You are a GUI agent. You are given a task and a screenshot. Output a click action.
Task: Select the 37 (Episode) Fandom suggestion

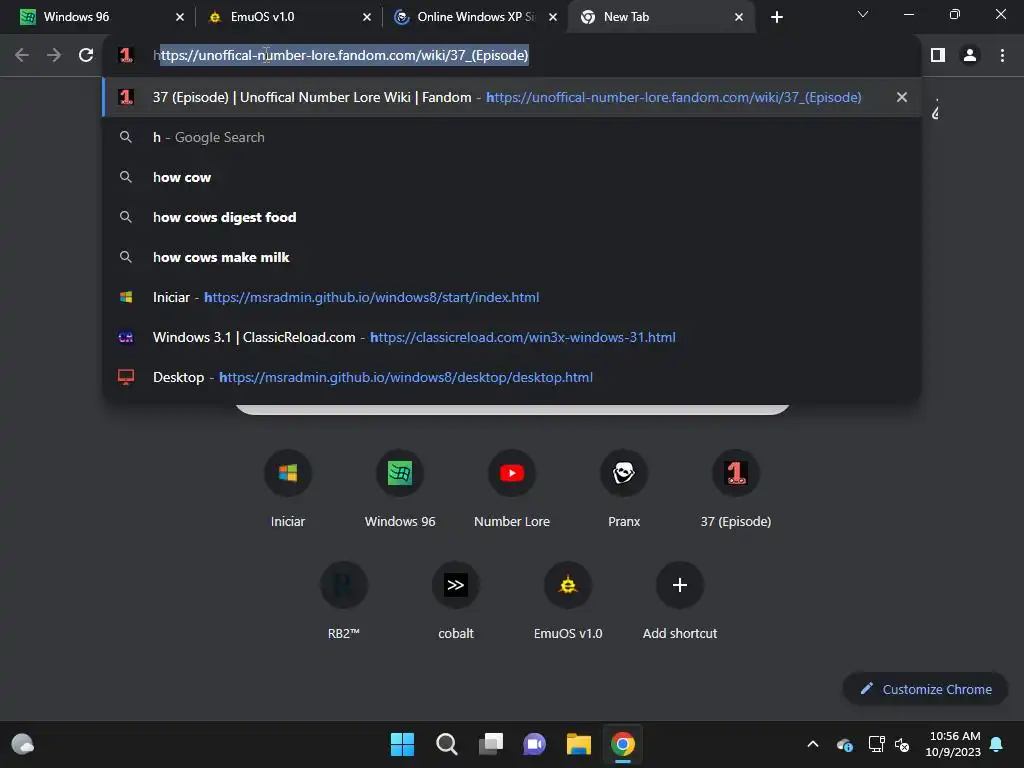click(x=512, y=97)
